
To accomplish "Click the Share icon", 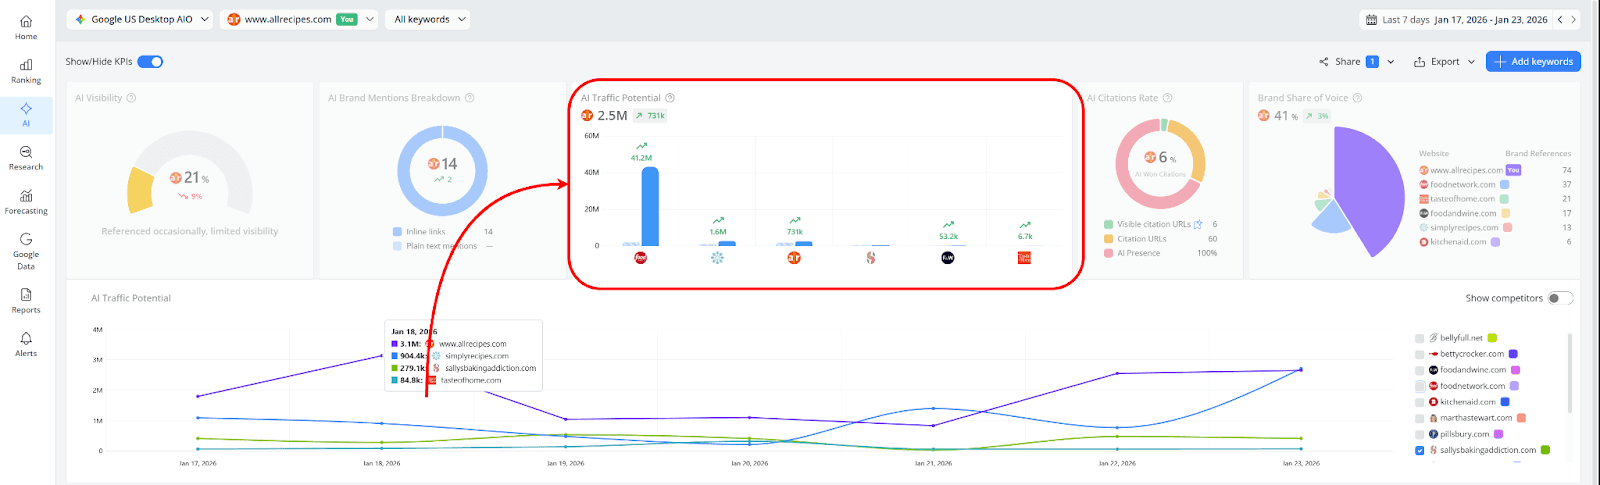I will click(1324, 62).
